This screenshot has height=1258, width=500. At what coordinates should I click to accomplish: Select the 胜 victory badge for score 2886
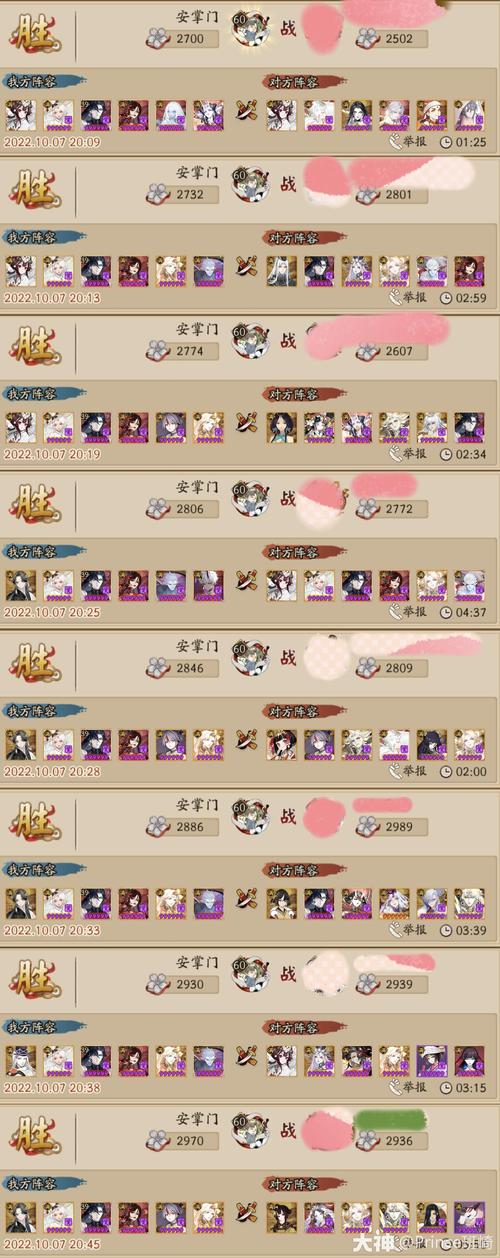pos(36,818)
